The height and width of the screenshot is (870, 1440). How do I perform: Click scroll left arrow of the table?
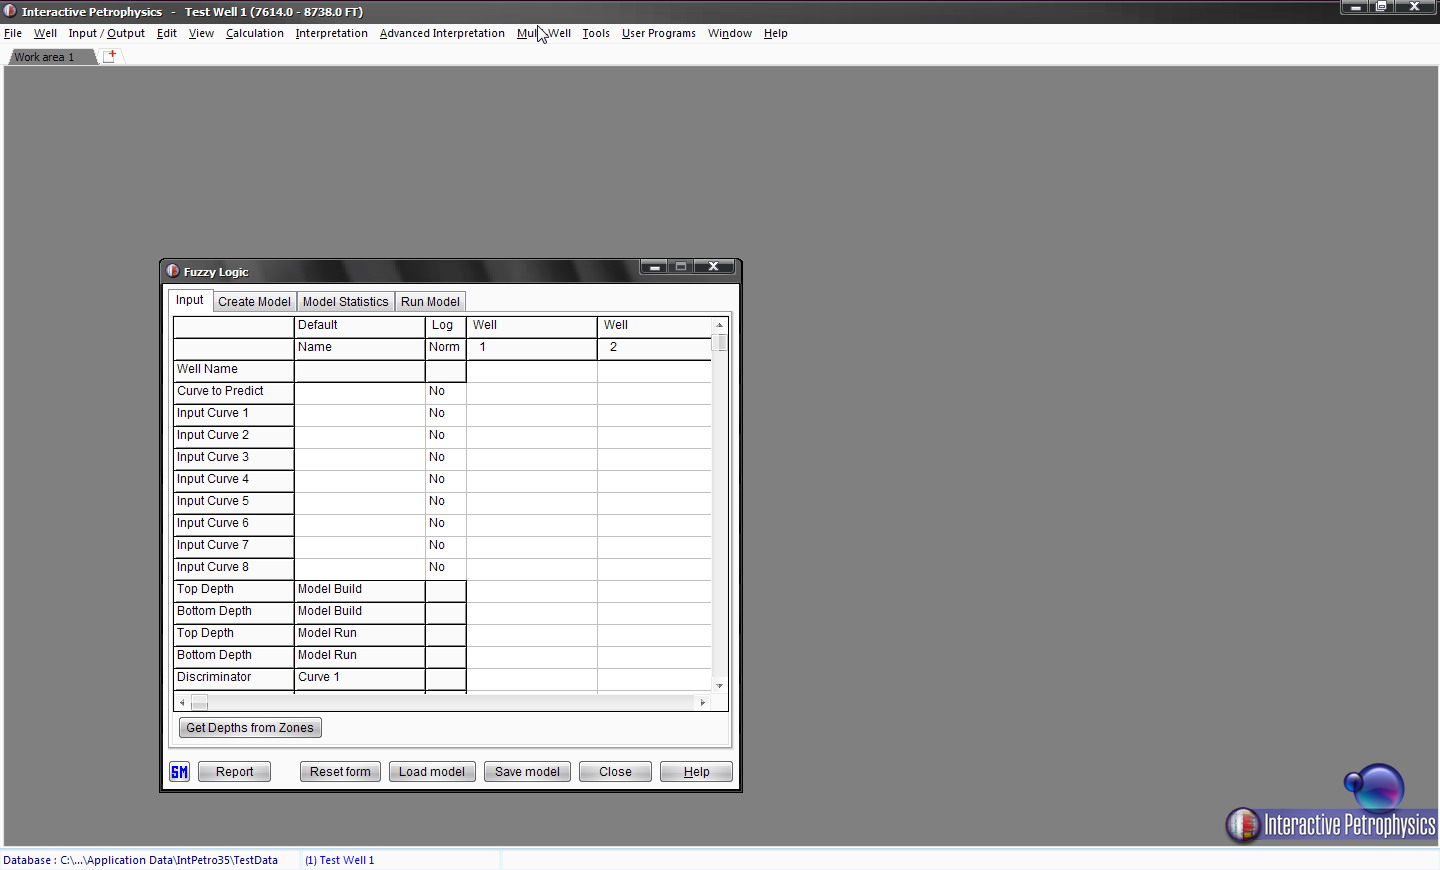tap(181, 703)
